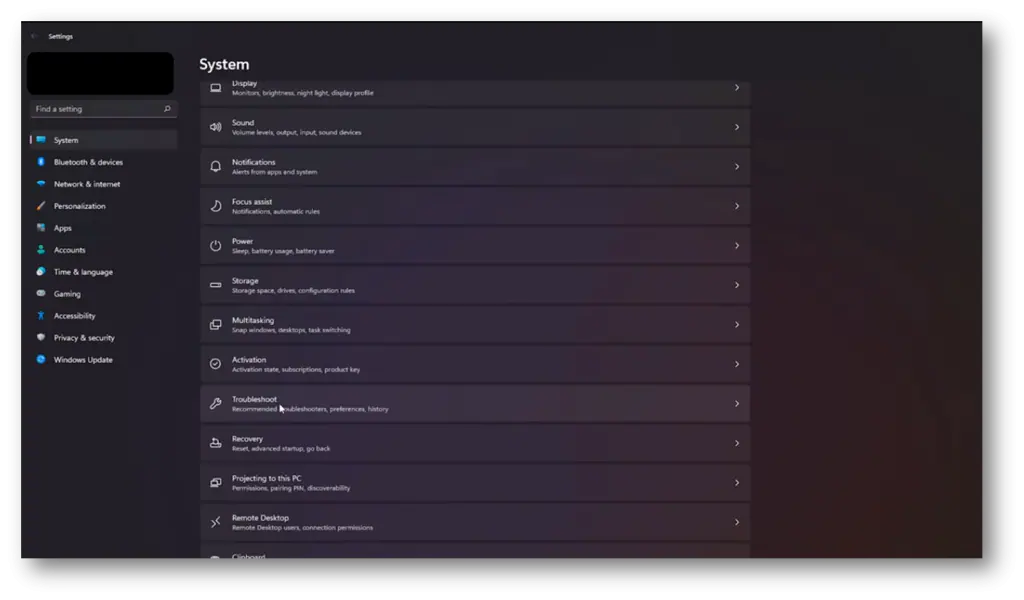This screenshot has height=600, width=1024.
Task: Click the 'Sleep, battery usage, battery saver' text
Action: (283, 251)
